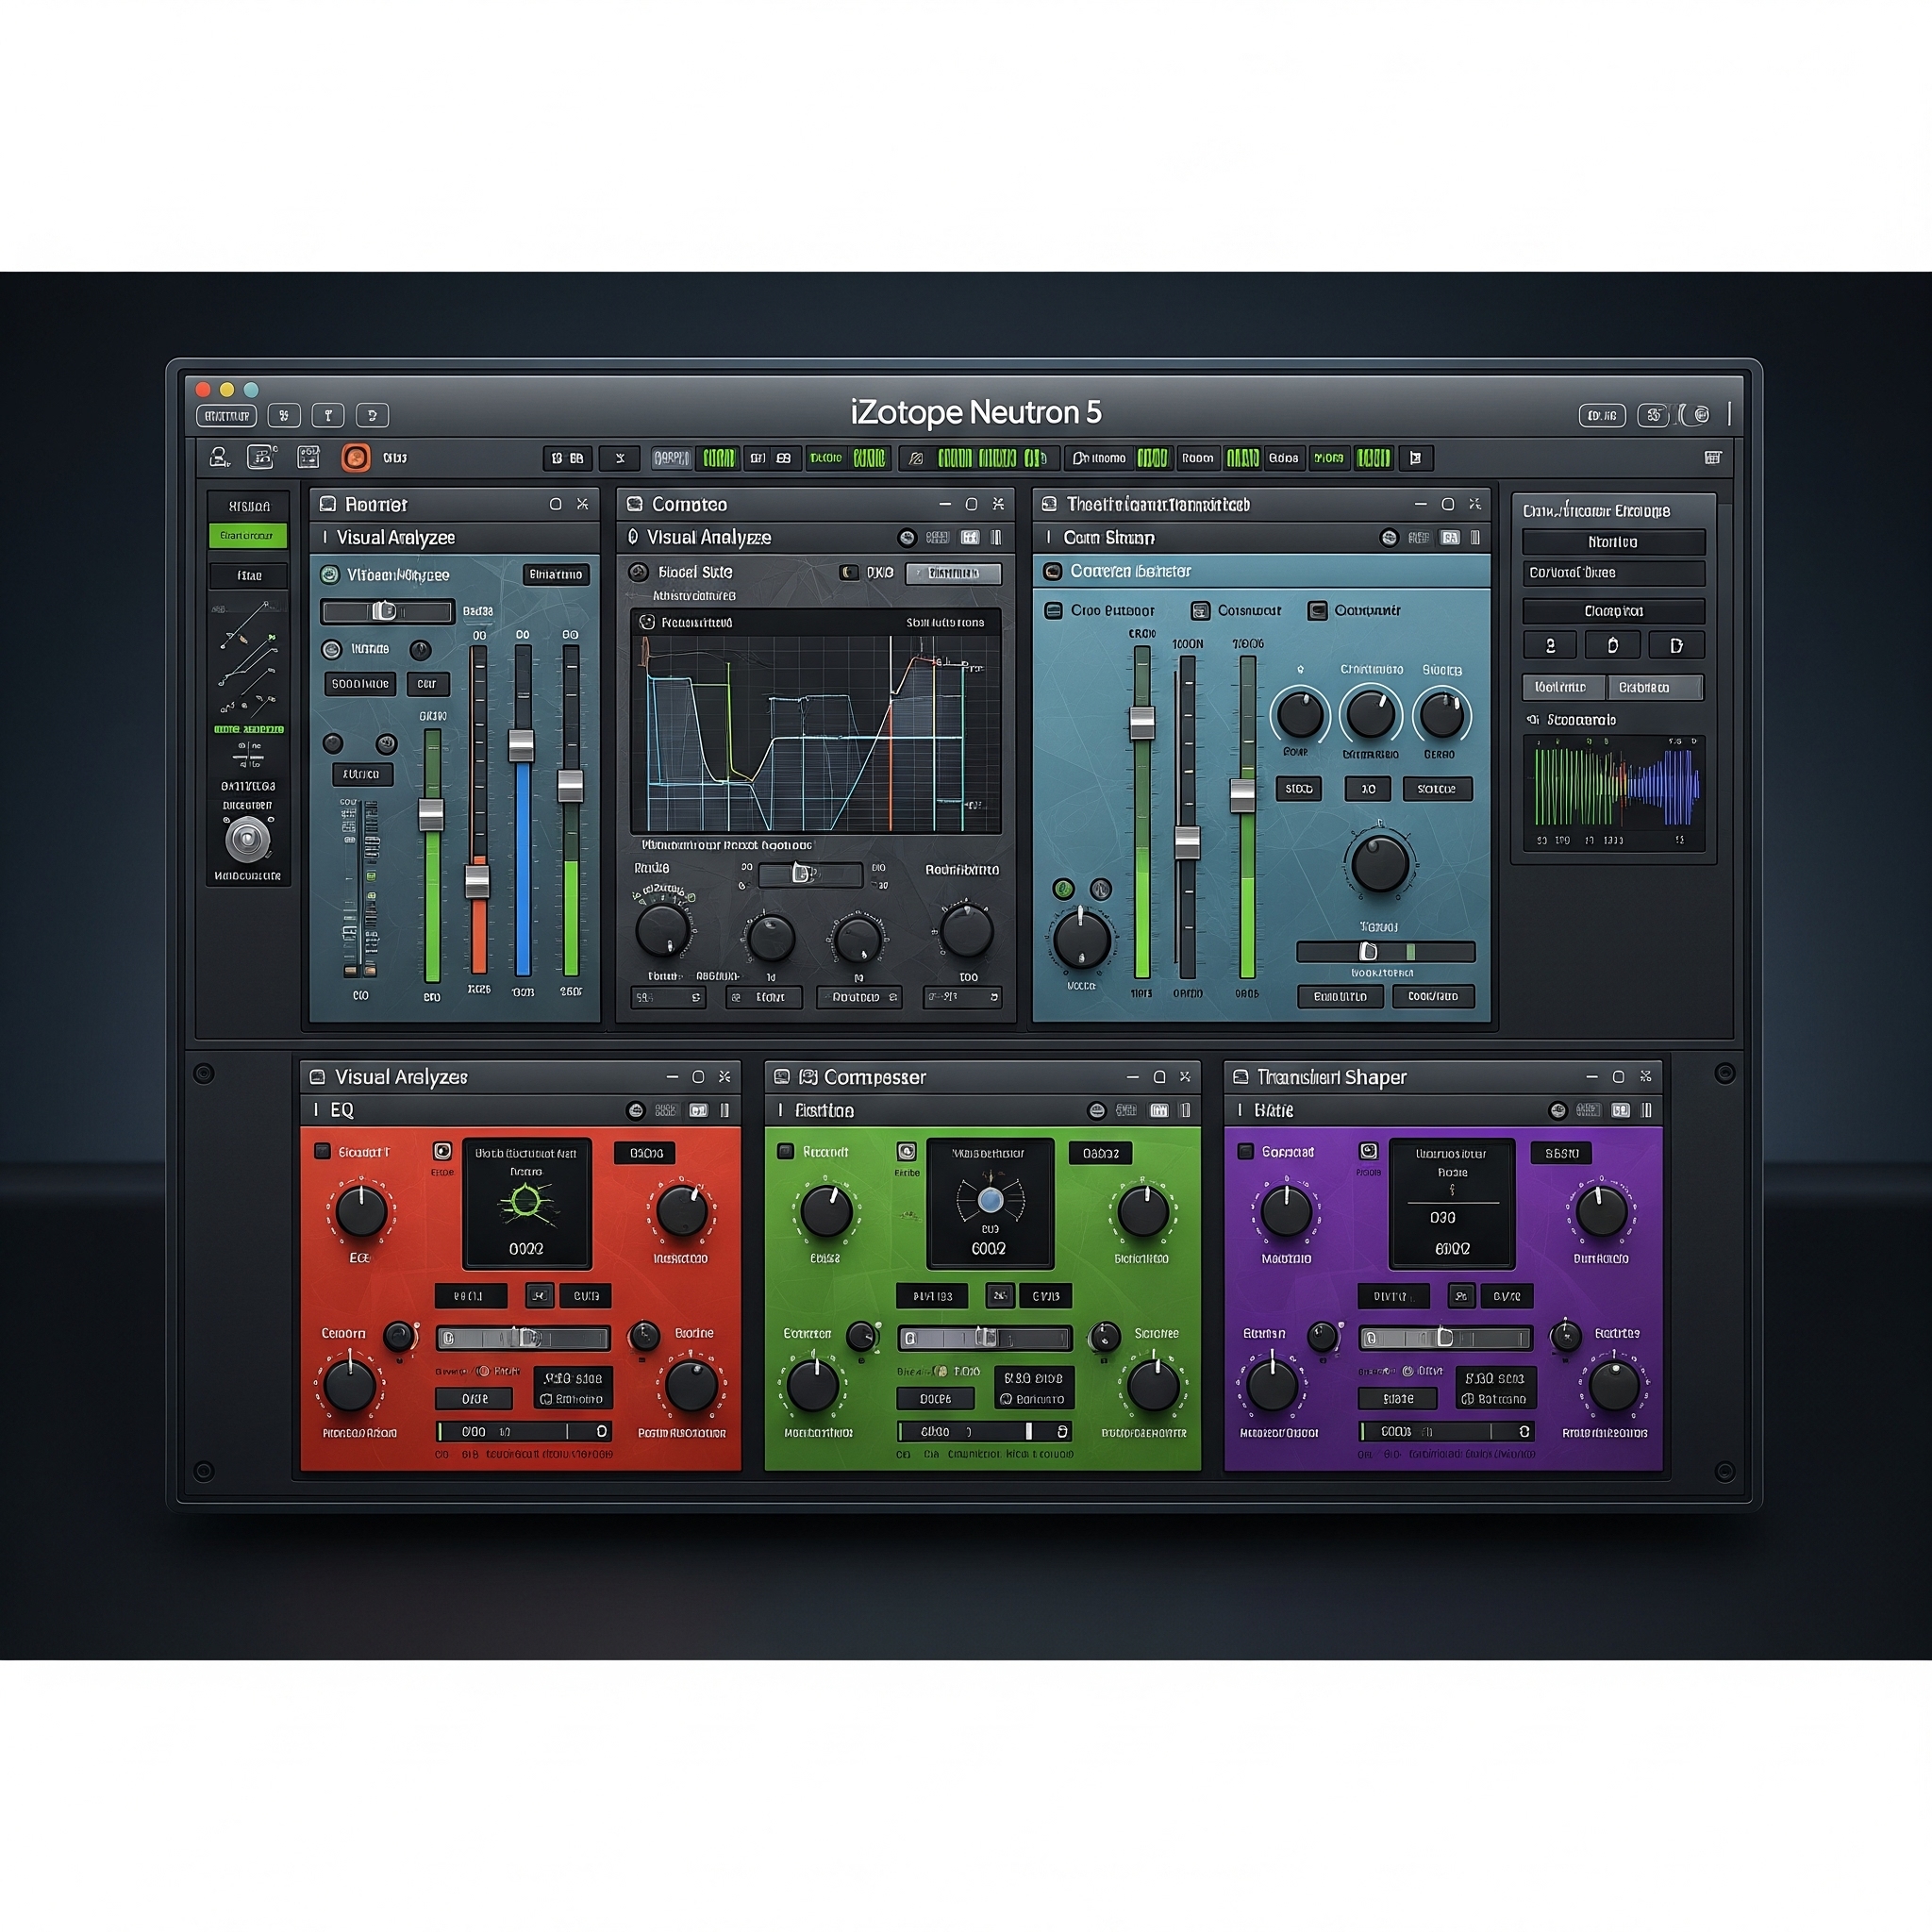Click the small middle button in red EQ panel

coord(539,1296)
